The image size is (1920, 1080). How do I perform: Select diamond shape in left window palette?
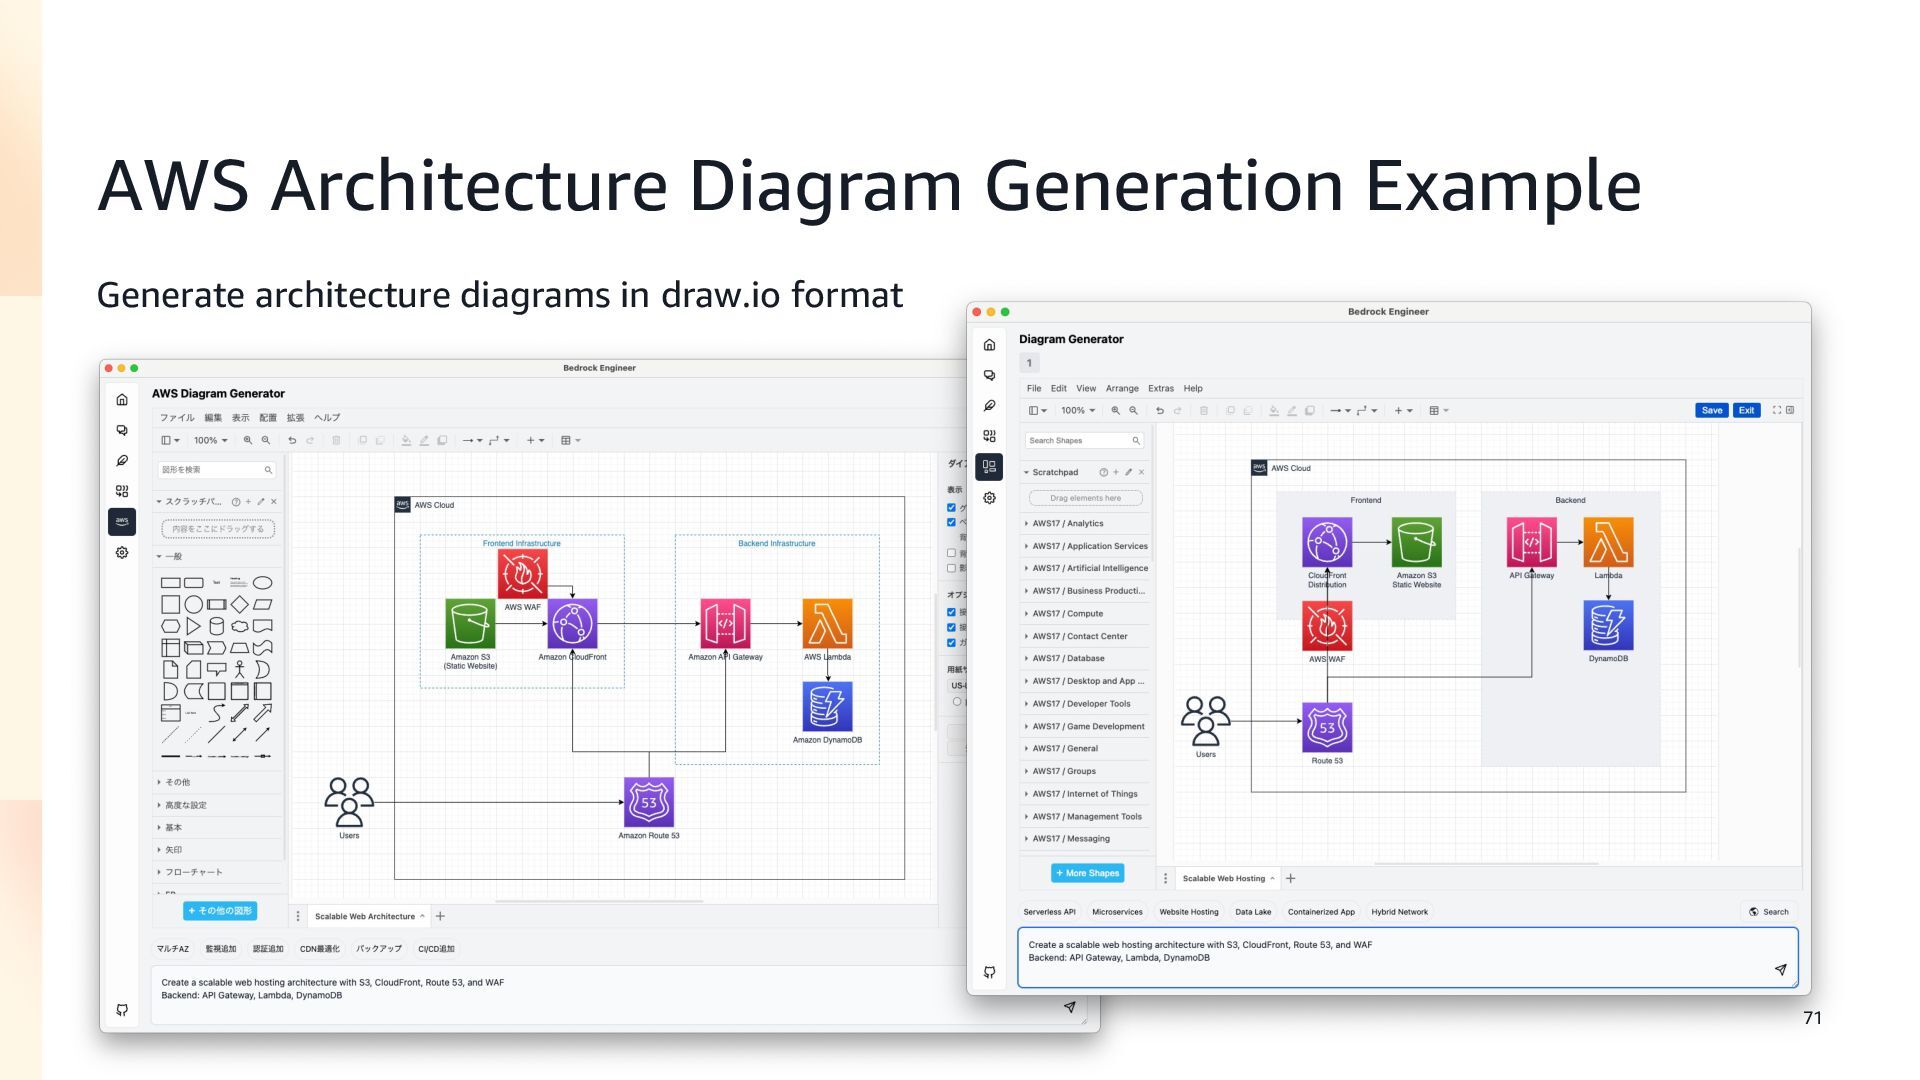(239, 605)
